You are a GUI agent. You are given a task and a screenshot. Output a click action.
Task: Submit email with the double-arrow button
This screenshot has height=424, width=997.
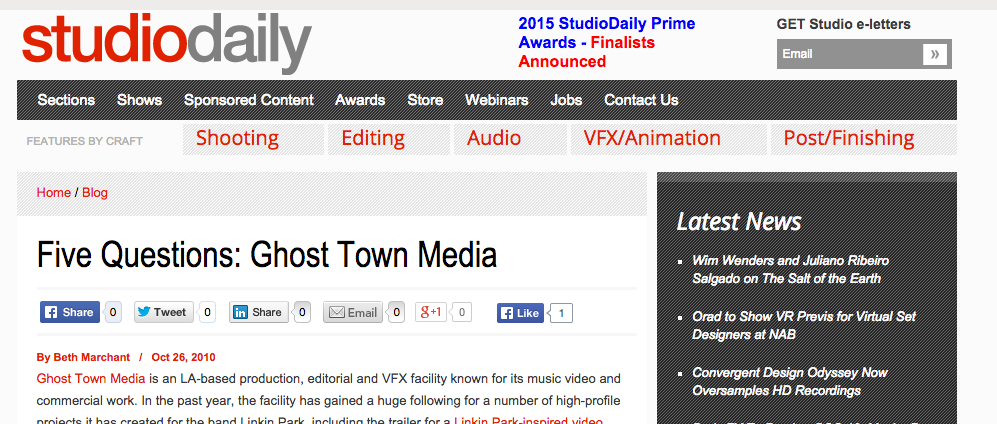pyautogui.click(x=935, y=54)
